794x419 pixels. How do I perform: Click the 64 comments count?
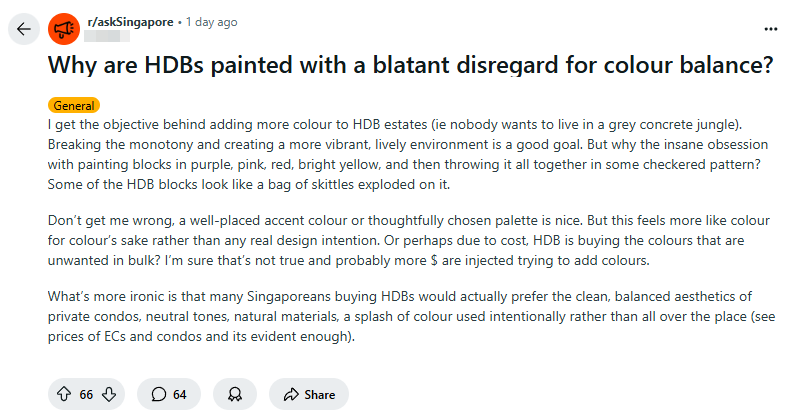click(x=180, y=394)
